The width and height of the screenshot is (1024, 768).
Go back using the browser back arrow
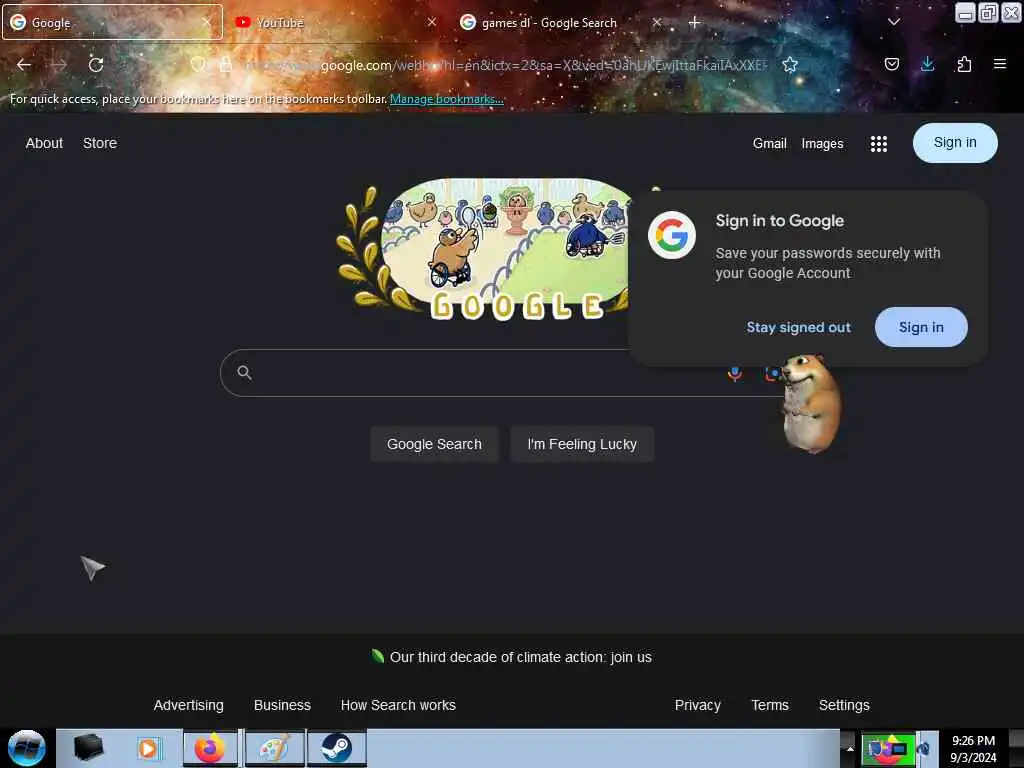[x=24, y=64]
